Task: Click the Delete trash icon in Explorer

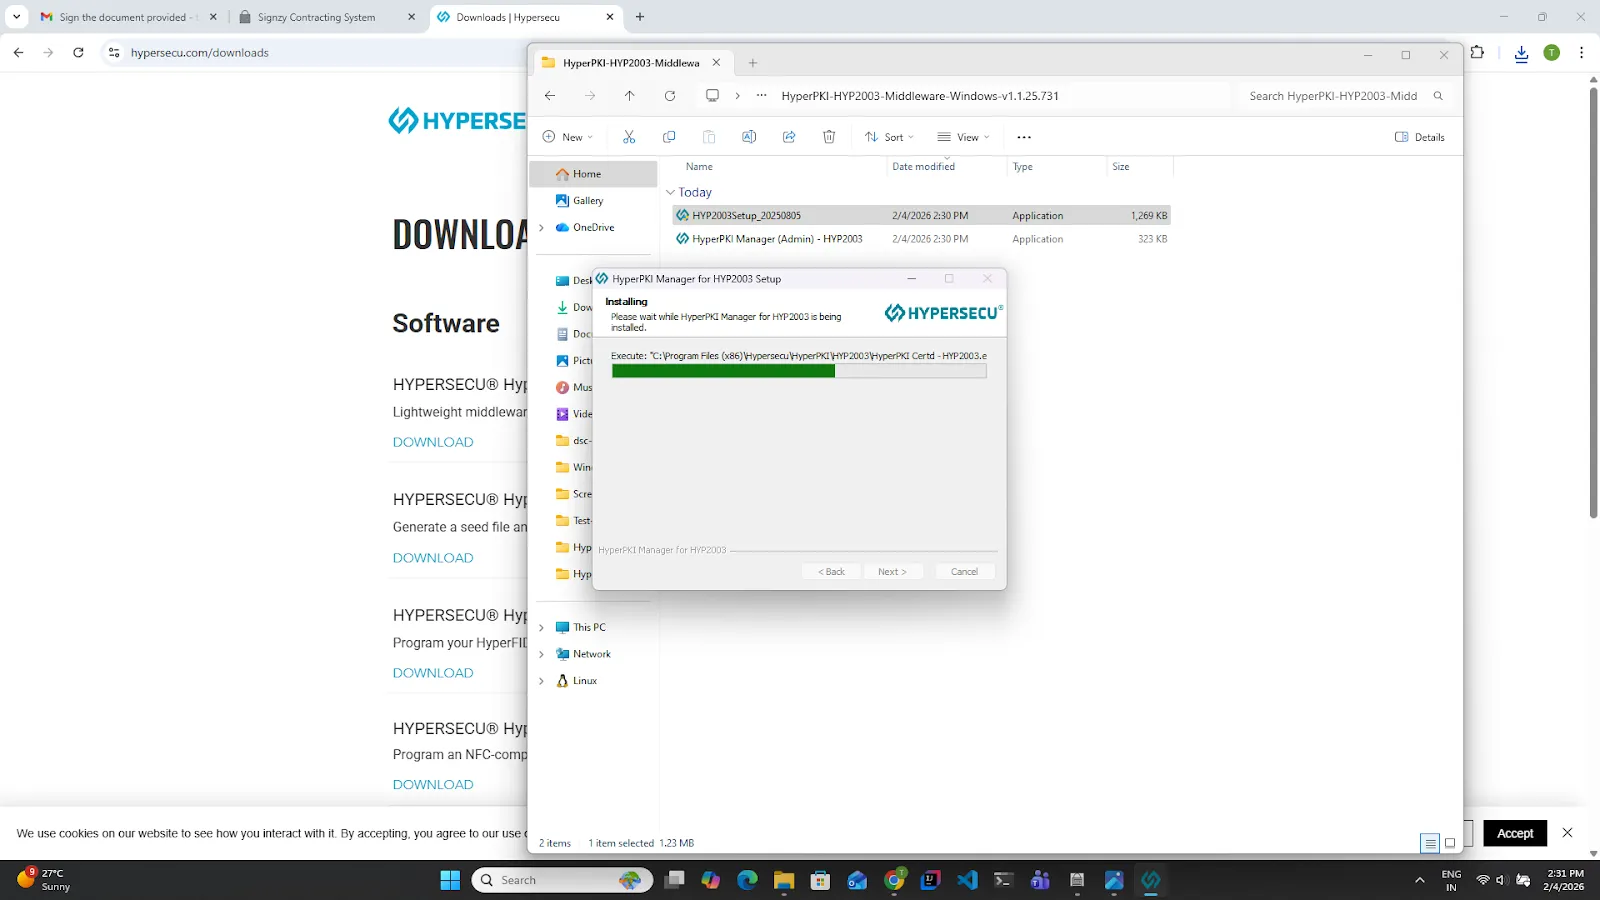Action: 829,137
